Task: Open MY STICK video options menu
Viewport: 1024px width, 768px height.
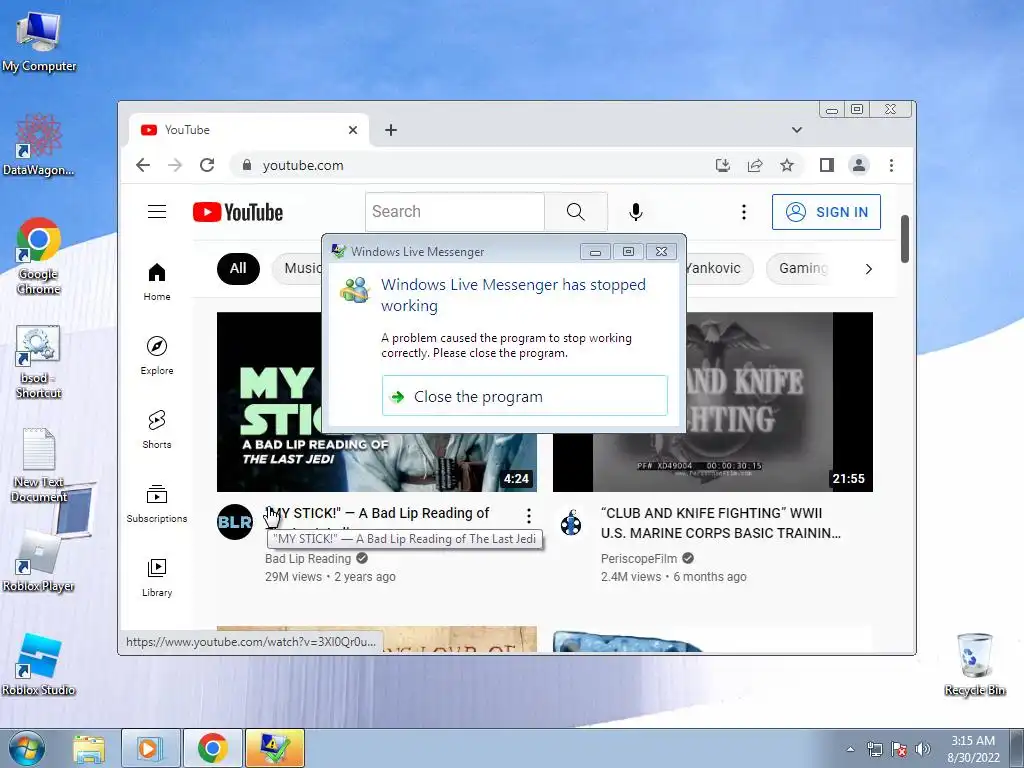Action: point(528,516)
